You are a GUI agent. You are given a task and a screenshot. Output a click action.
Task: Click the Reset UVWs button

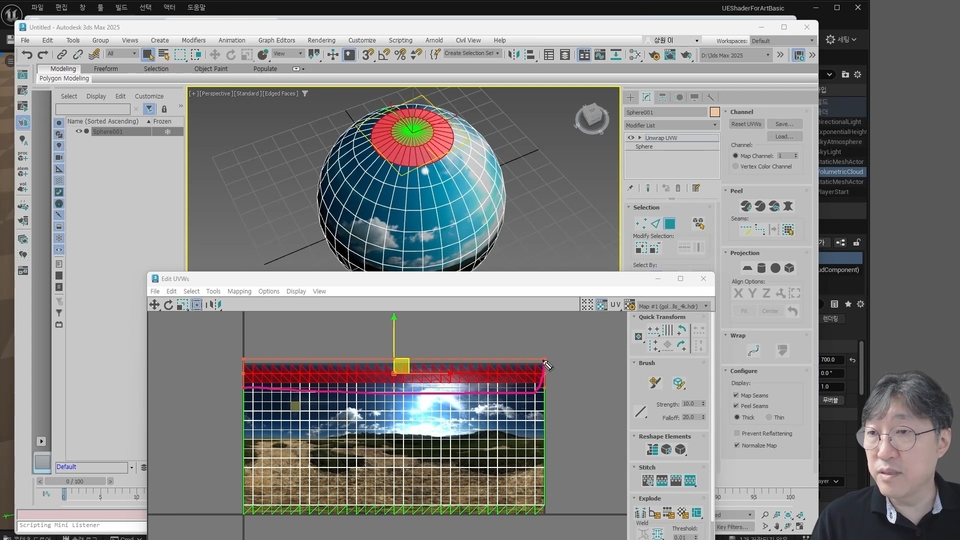point(746,124)
